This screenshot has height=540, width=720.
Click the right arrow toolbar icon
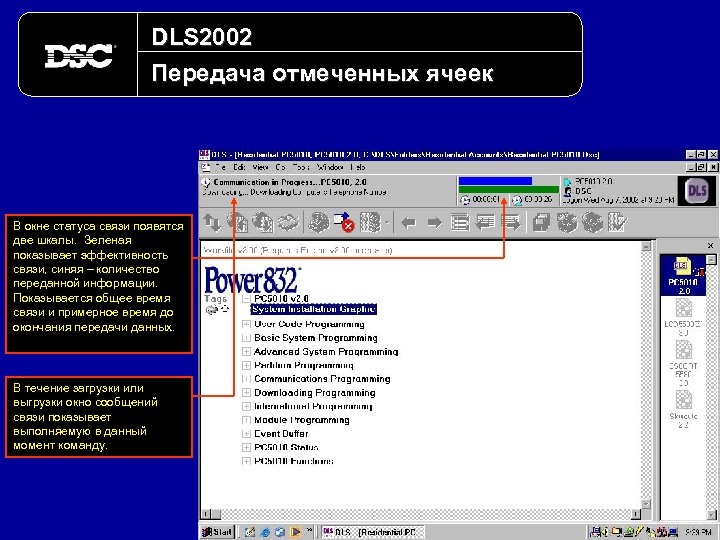pos(434,223)
